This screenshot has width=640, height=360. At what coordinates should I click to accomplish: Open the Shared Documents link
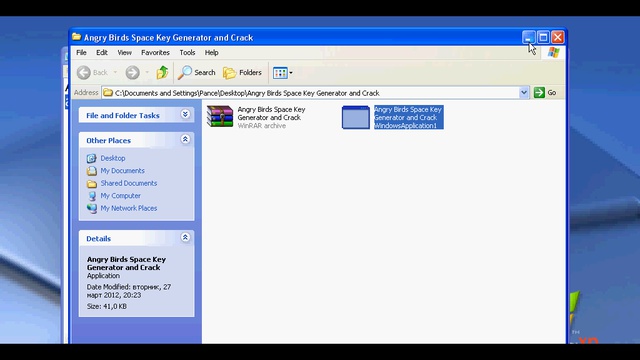coord(129,183)
